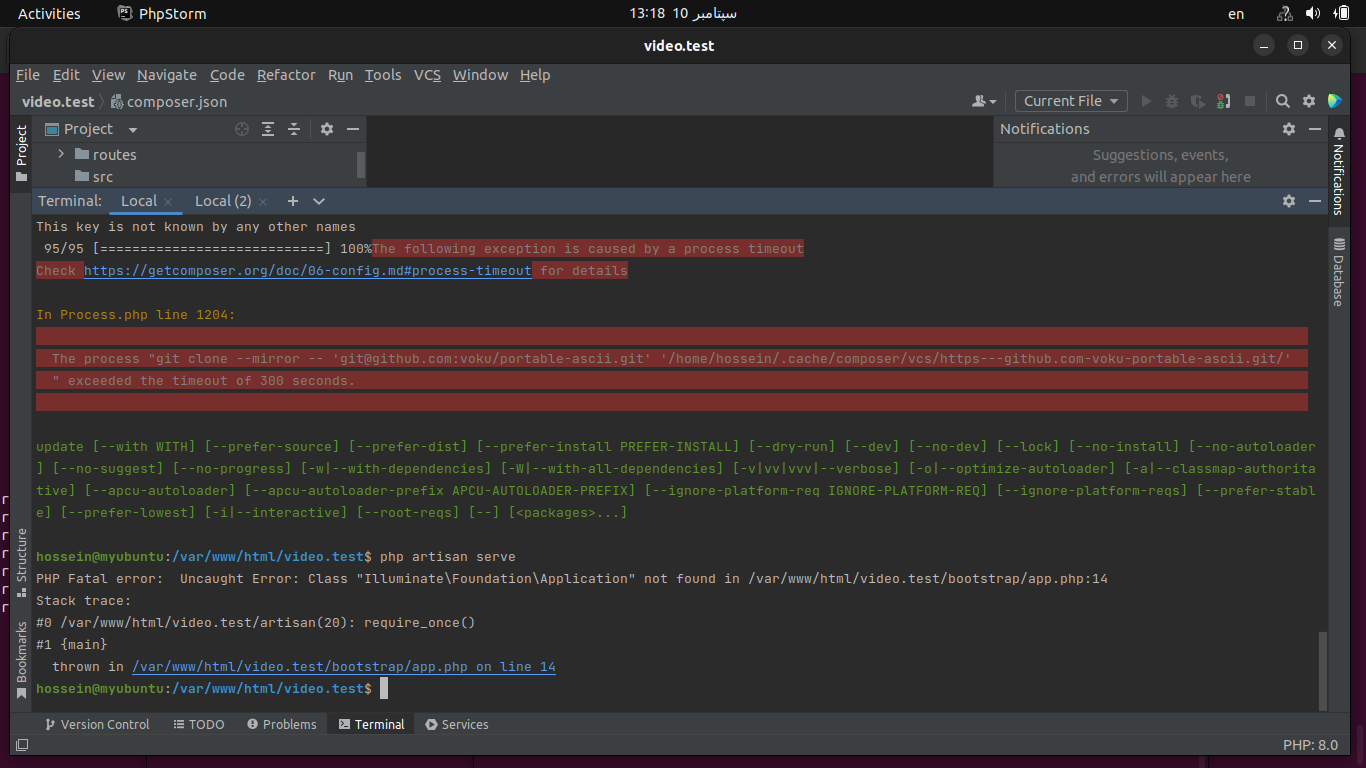Viewport: 1366px width, 768px height.
Task: Click the terminal command prompt cursor
Action: click(x=383, y=689)
